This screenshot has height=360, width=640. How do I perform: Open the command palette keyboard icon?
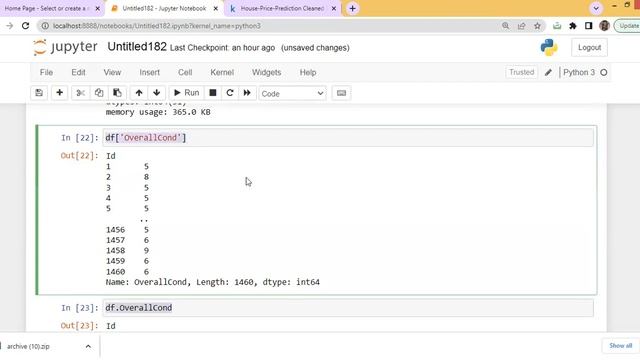(341, 93)
